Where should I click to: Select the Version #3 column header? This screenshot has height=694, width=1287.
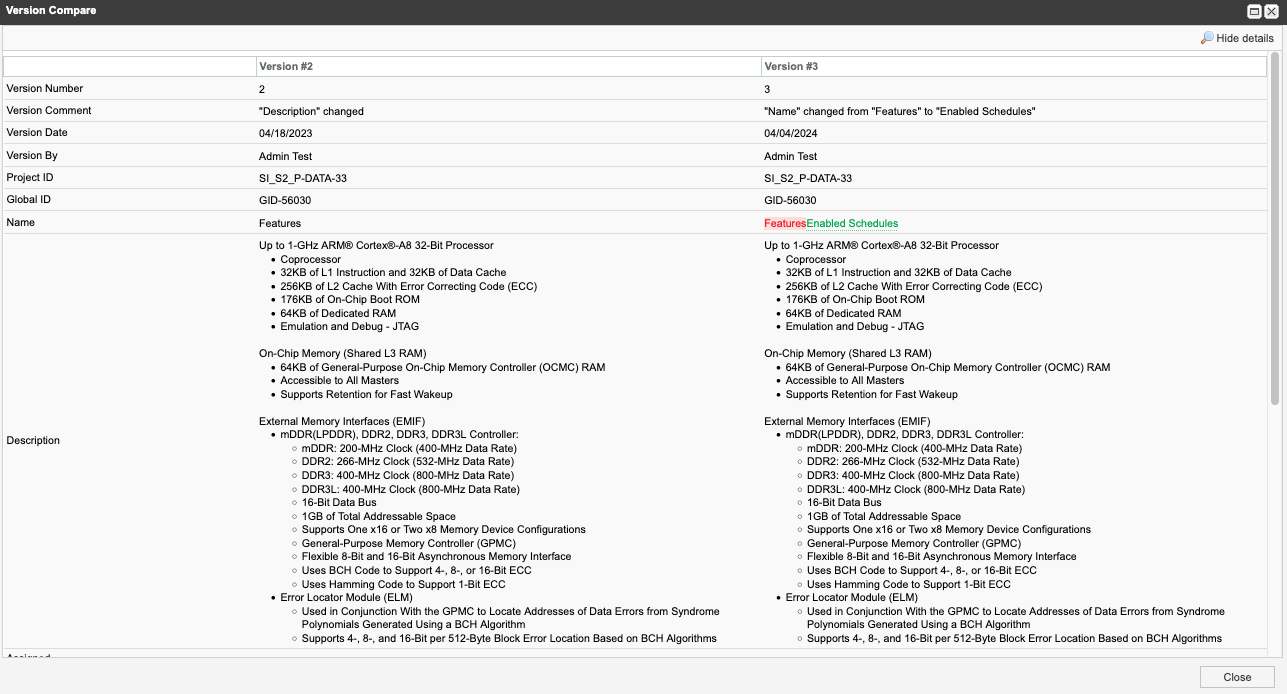click(1014, 67)
